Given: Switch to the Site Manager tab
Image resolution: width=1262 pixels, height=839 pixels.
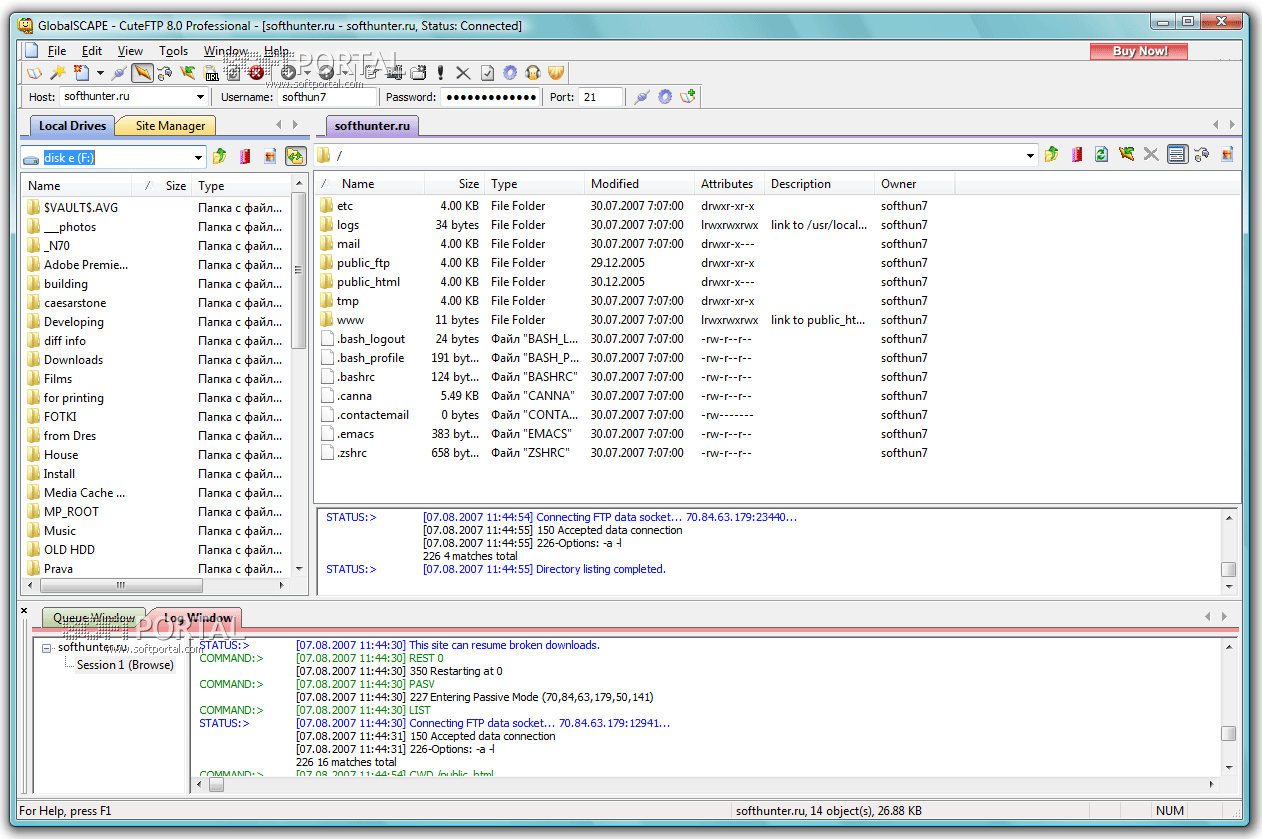Looking at the screenshot, I should (x=170, y=126).
